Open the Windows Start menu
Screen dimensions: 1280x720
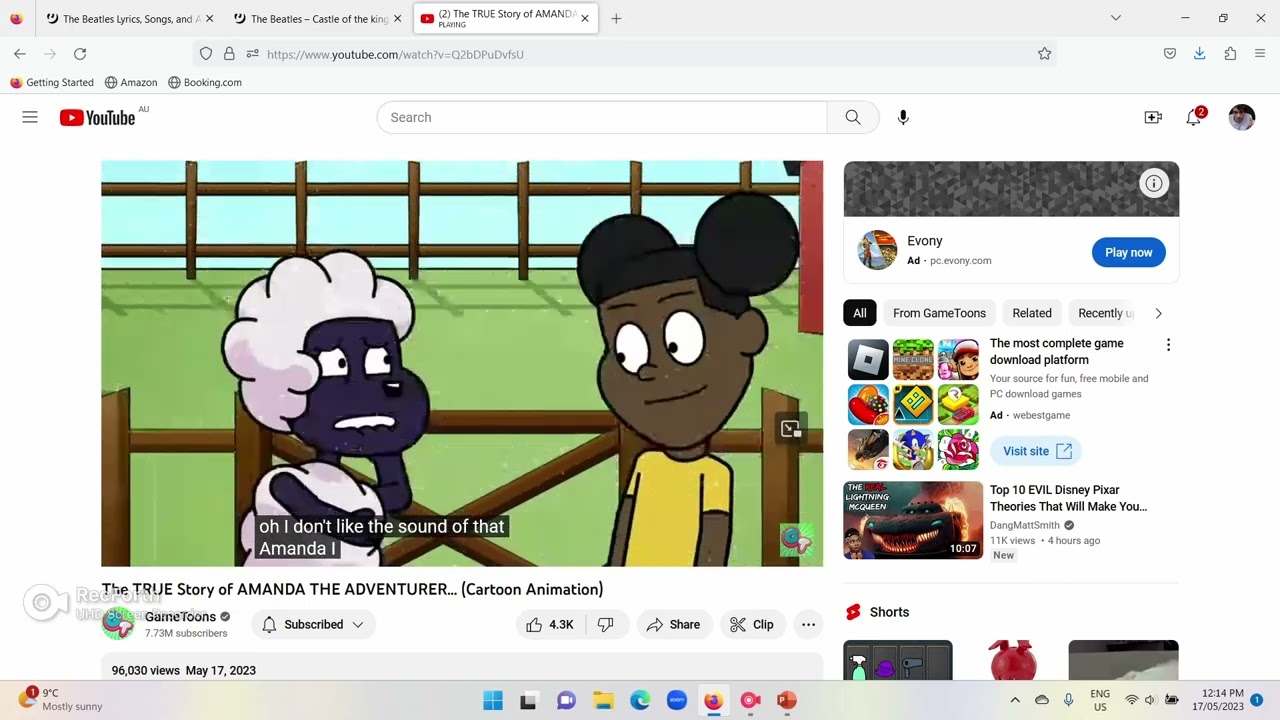[x=493, y=700]
